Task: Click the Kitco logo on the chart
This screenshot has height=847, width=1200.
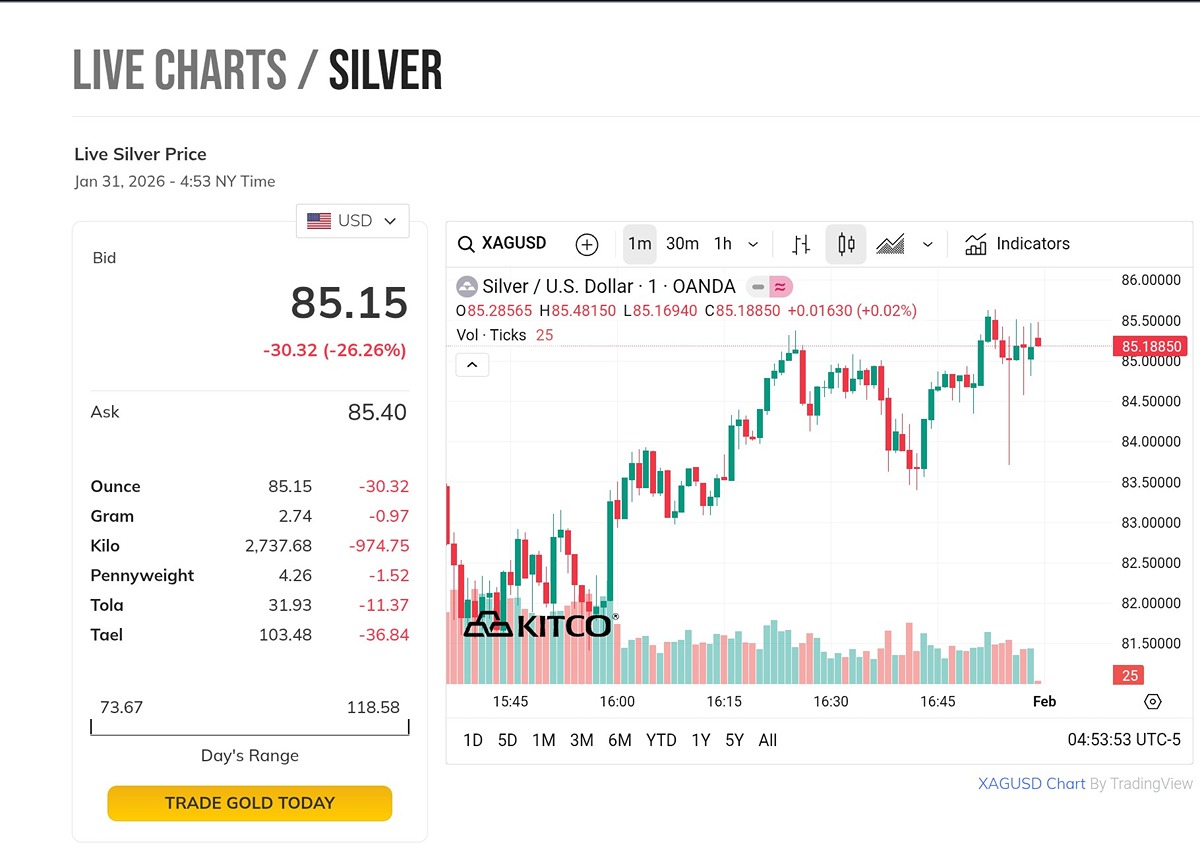Action: tap(539, 625)
